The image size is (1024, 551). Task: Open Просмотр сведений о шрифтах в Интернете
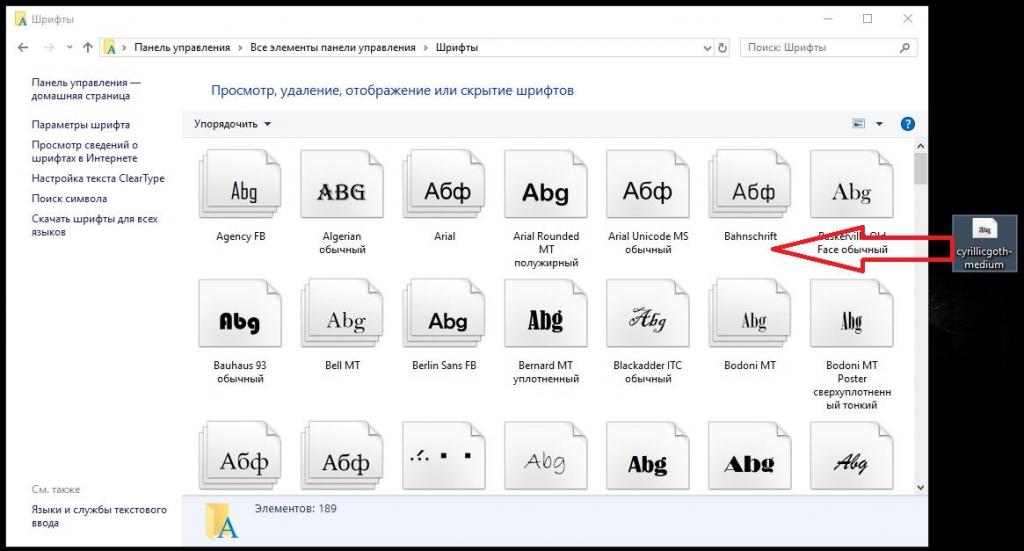tap(85, 151)
